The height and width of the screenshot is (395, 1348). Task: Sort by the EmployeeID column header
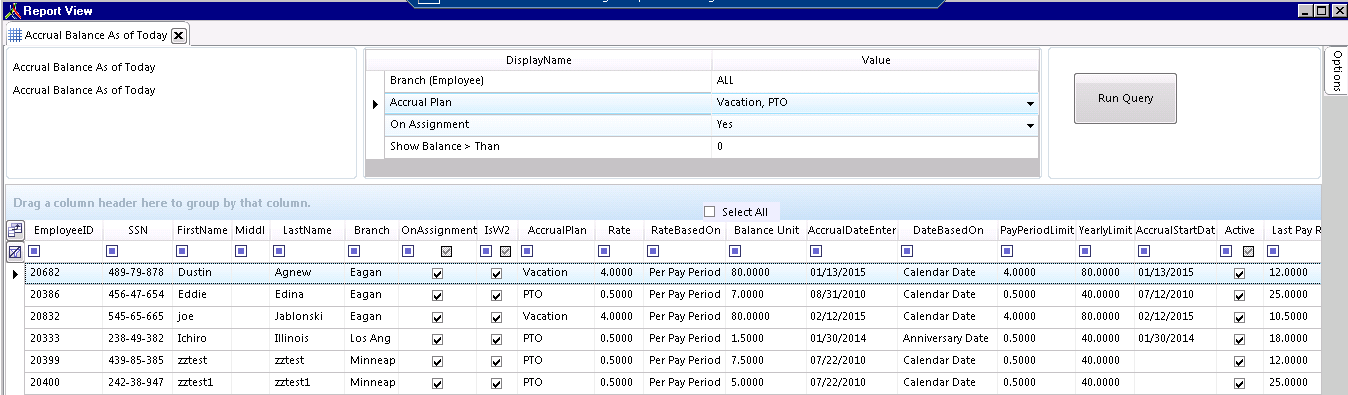[64, 230]
